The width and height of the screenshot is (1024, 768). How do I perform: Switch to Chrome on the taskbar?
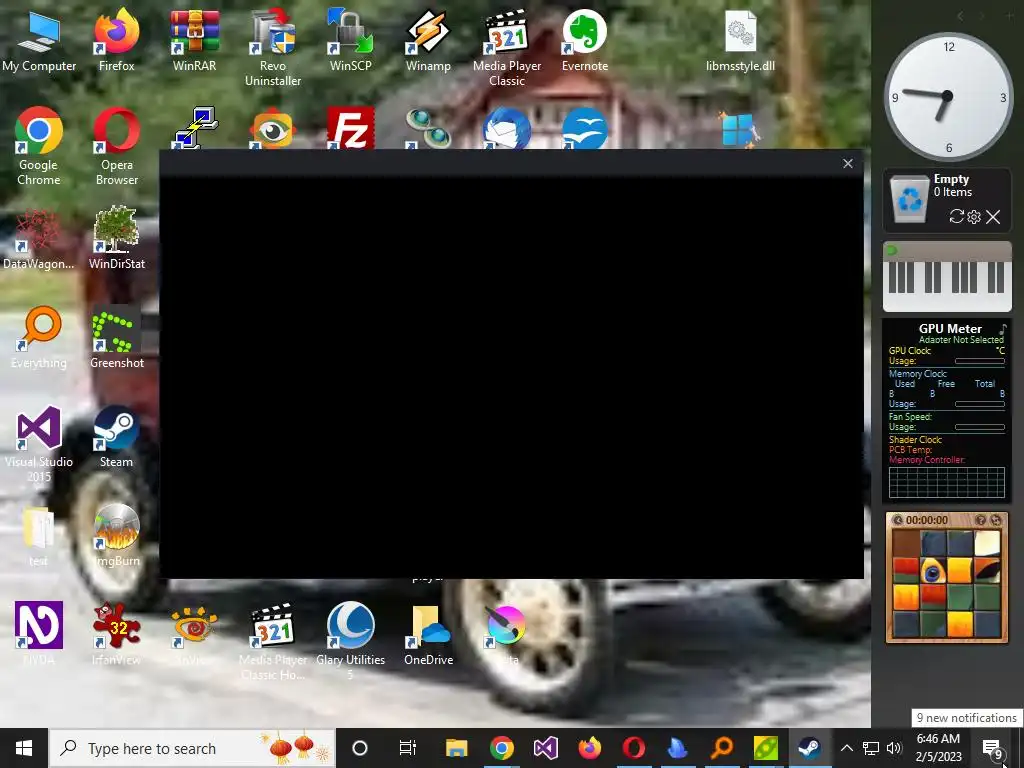pos(502,748)
